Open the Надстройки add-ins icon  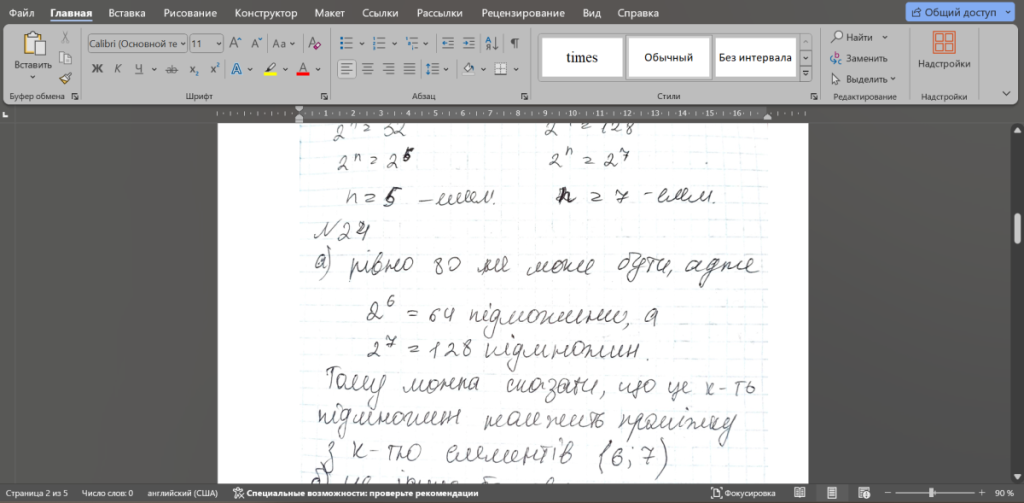tap(944, 50)
